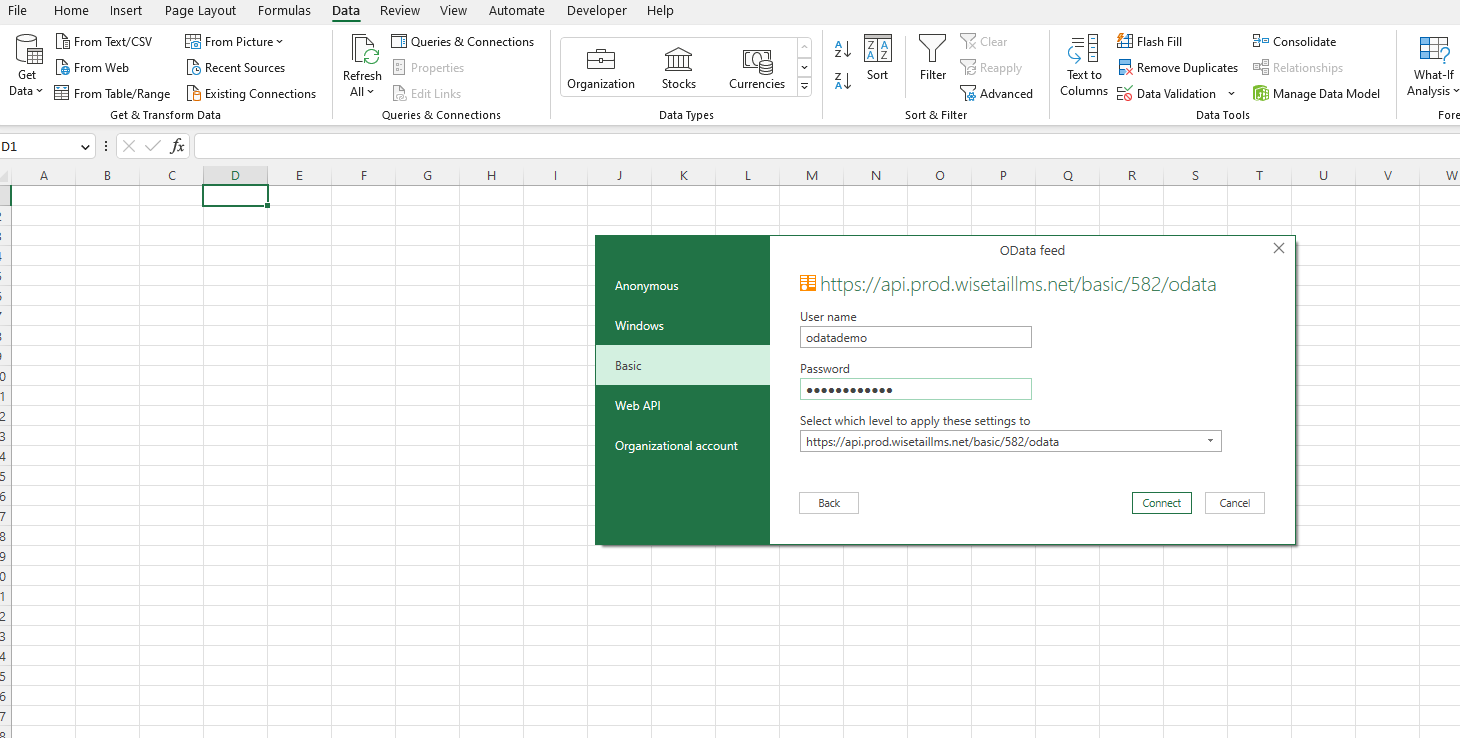Image resolution: width=1460 pixels, height=738 pixels.
Task: Open Advanced filter options
Action: pos(996,94)
